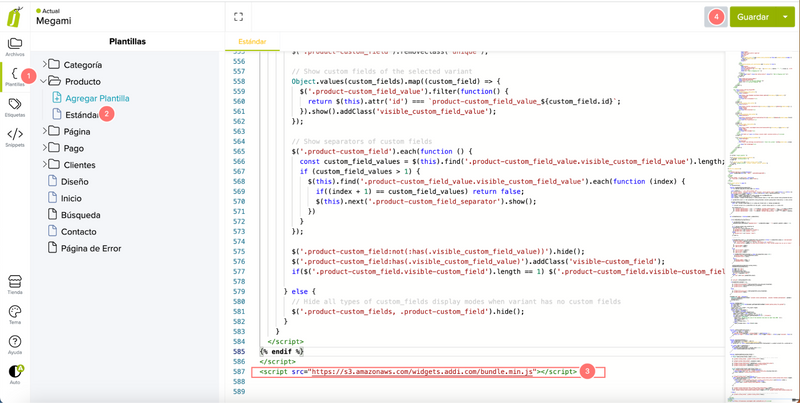
Task: Click the Ayuda help icon
Action: click(14, 344)
